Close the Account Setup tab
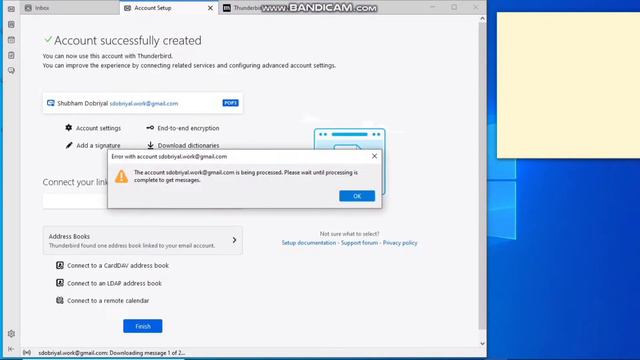 point(210,8)
